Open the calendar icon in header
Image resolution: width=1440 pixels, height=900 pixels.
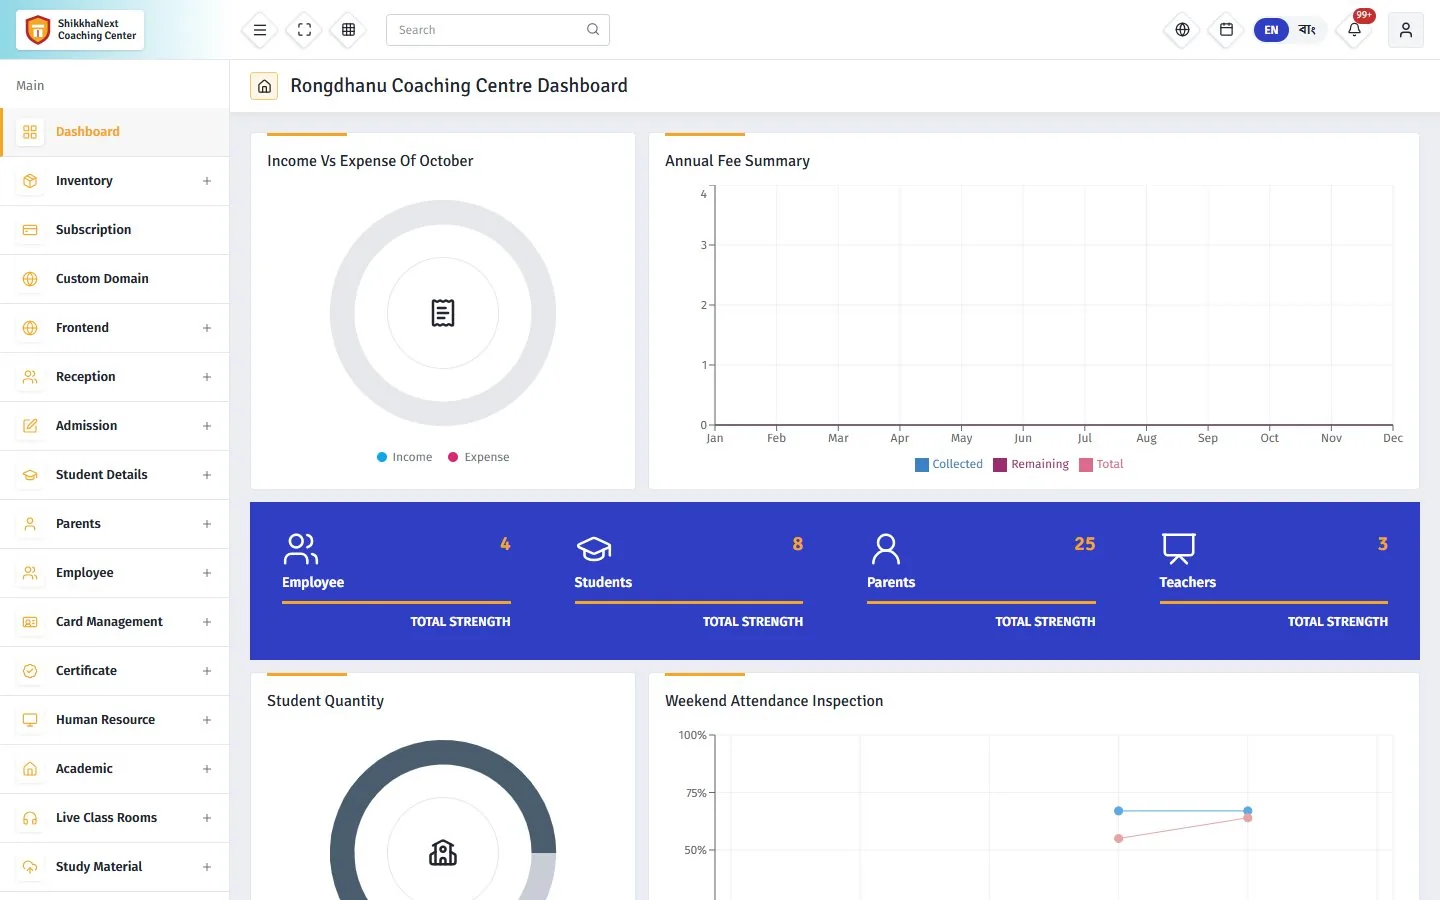[1226, 30]
